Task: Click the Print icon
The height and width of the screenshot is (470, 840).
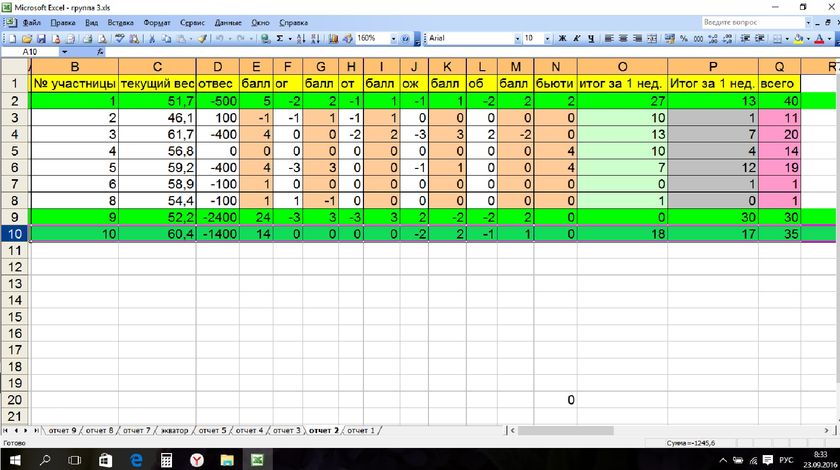Action: point(87,39)
